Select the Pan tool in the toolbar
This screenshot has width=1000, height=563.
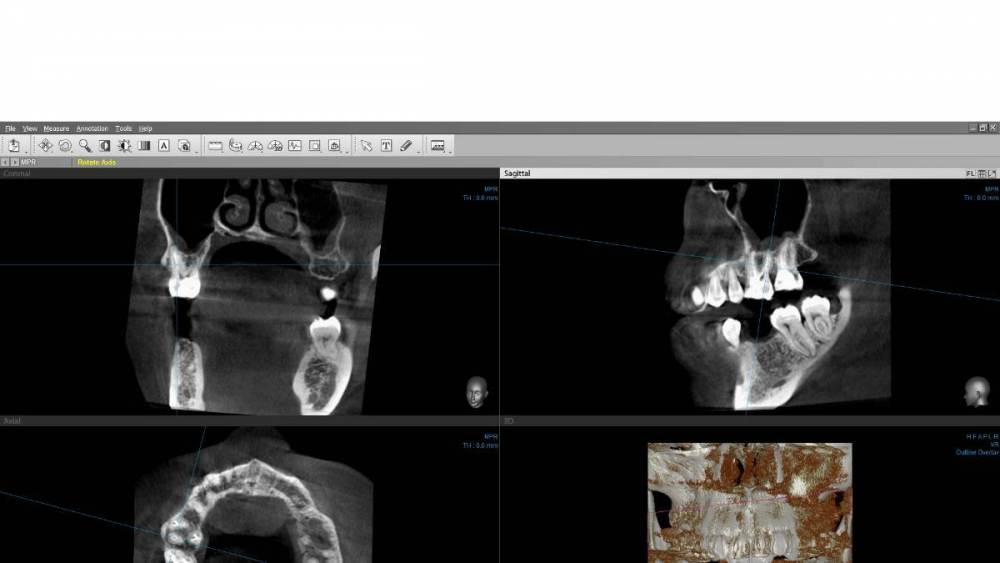45,146
